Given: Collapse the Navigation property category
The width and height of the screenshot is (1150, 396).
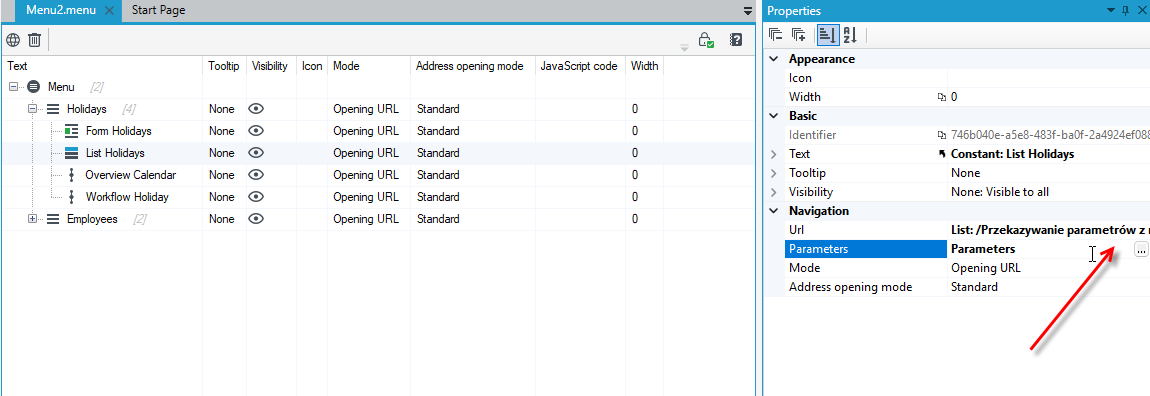Looking at the screenshot, I should pos(773,211).
